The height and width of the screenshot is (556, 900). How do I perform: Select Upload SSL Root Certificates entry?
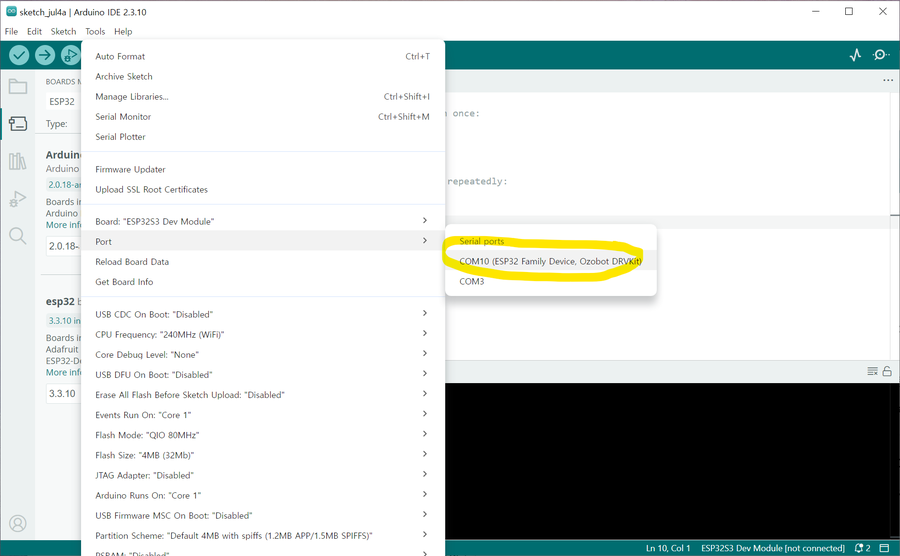(x=263, y=189)
